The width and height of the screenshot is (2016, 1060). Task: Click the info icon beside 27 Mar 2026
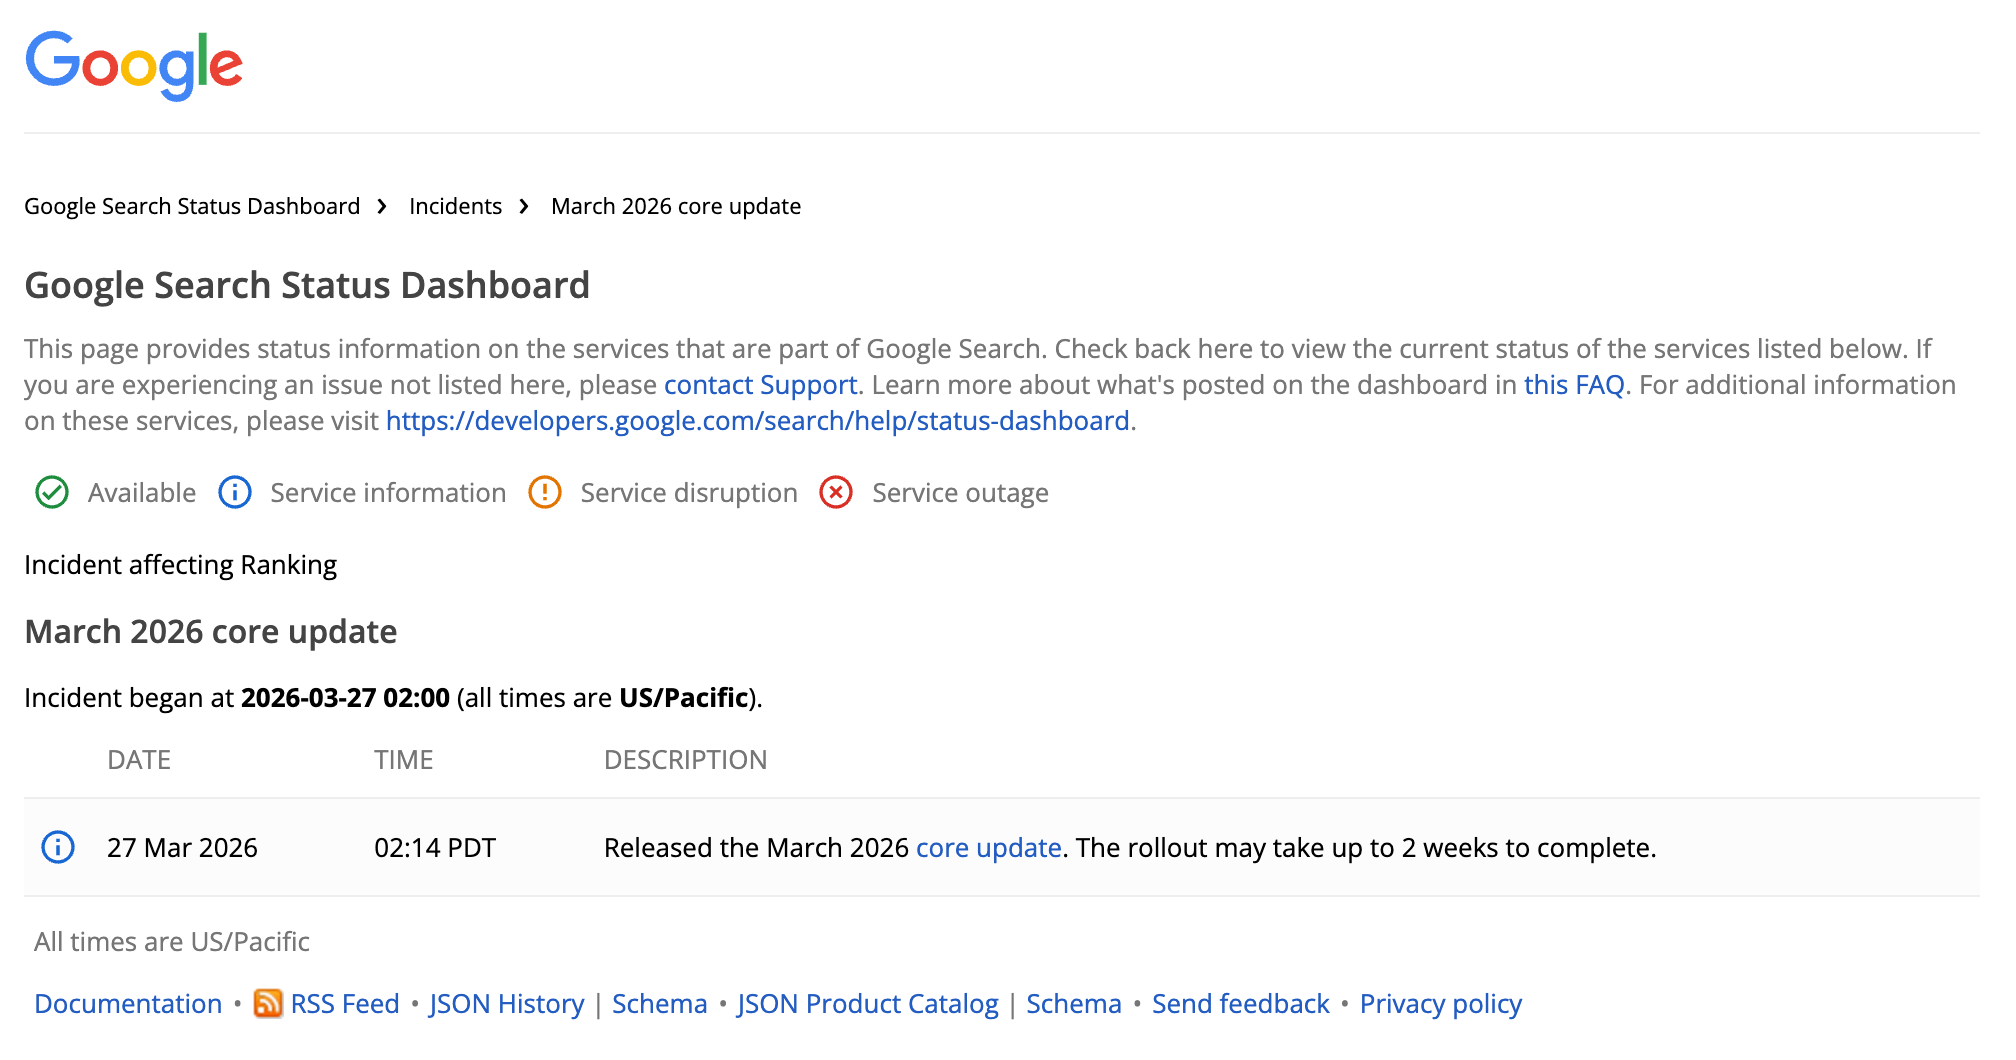click(58, 847)
